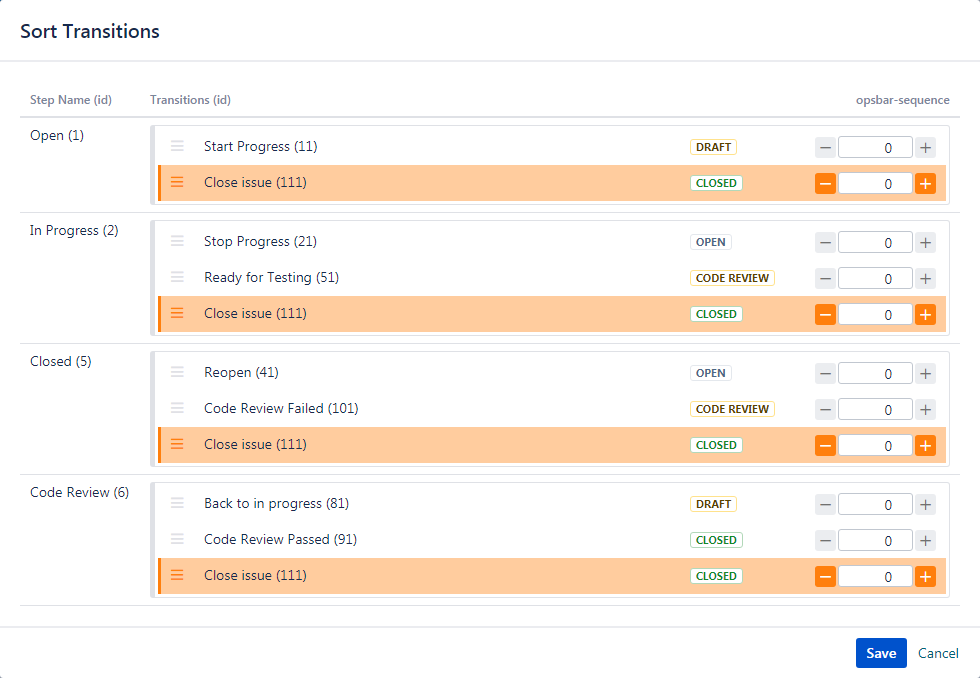
Task: Save the transition sort order
Action: coord(881,653)
